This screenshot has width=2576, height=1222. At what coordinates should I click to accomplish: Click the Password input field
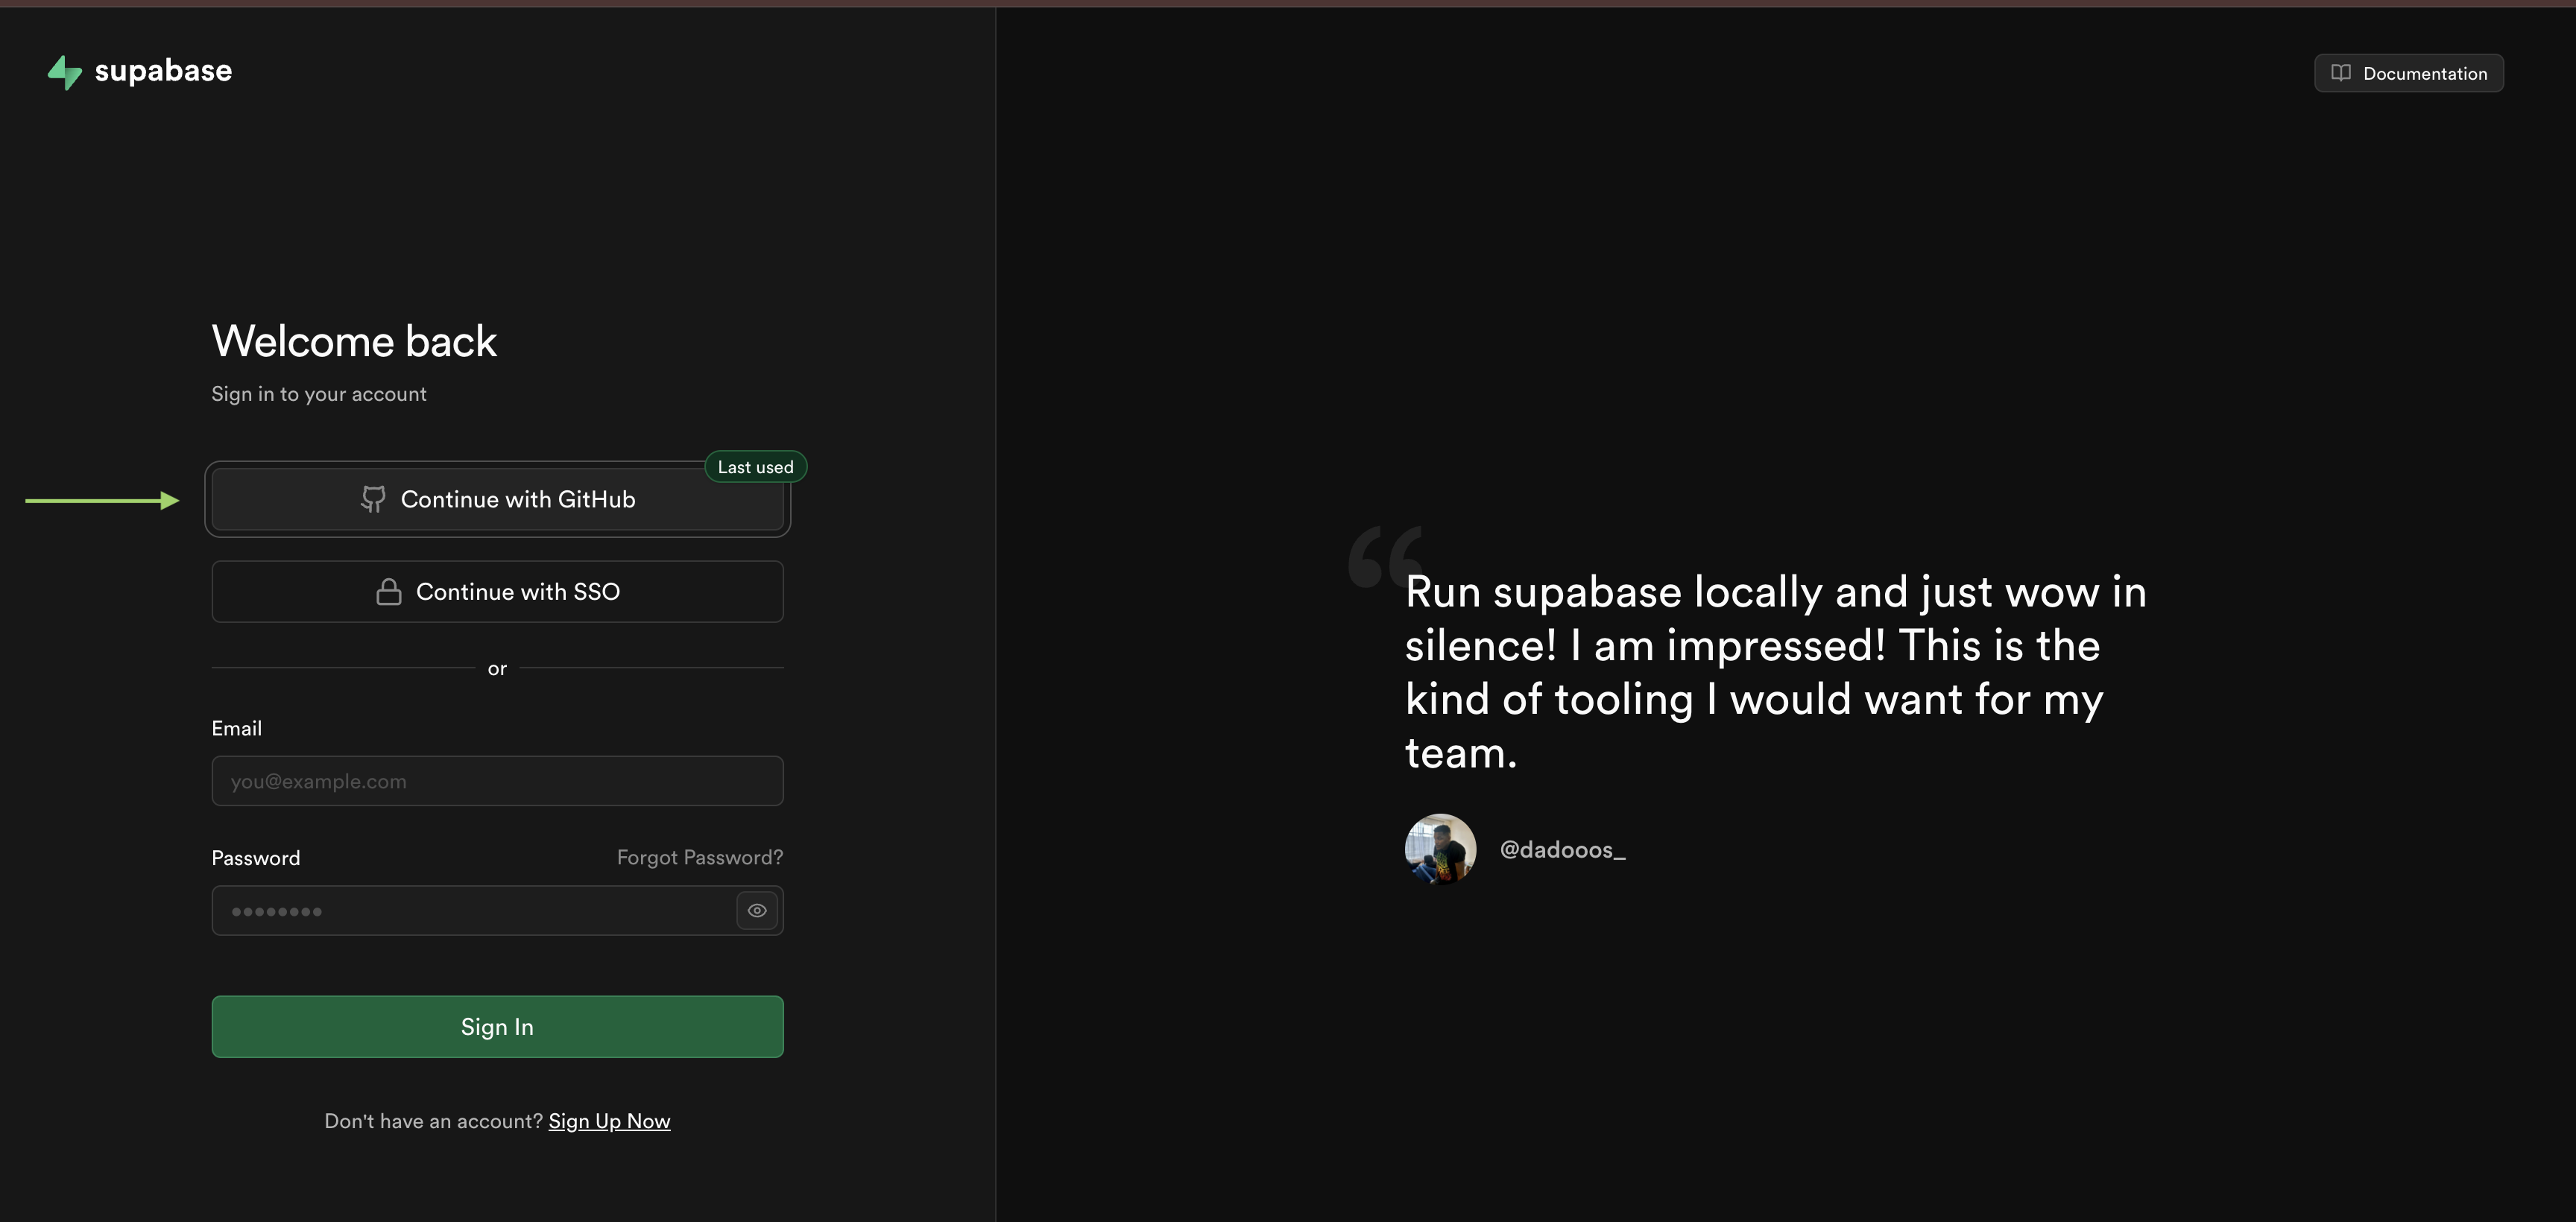(x=470, y=910)
